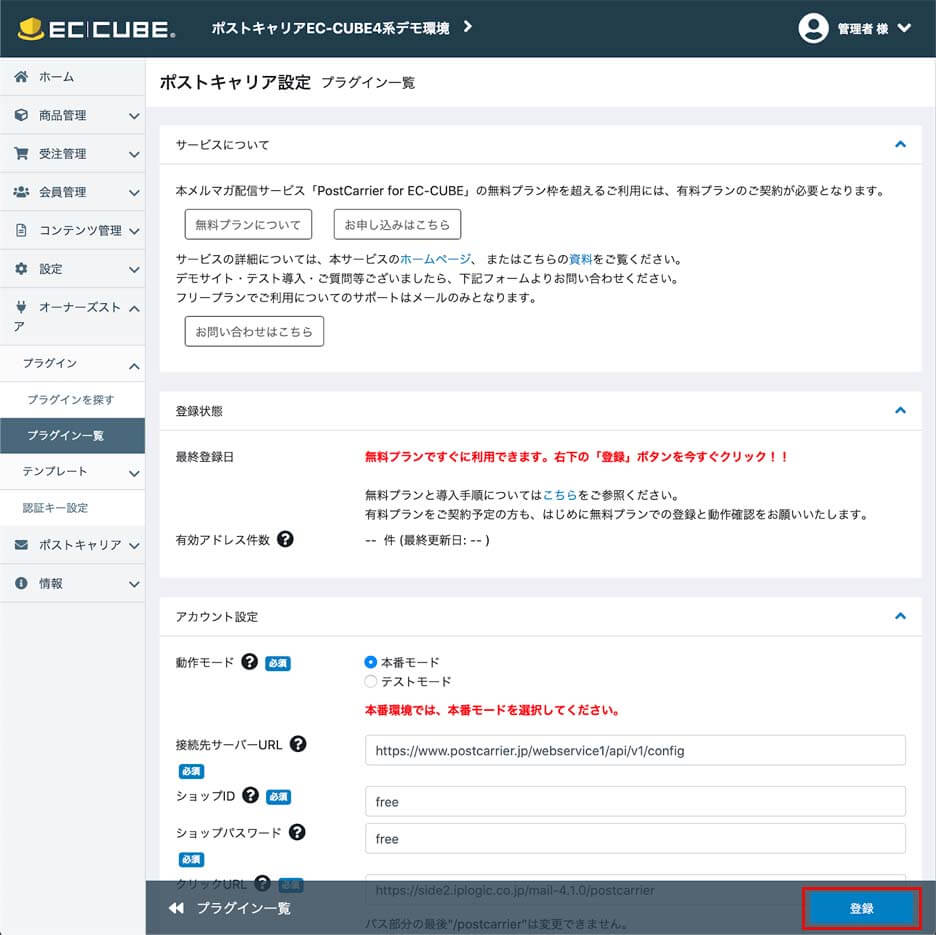
Task: Open the 資料 link
Action: (x=580, y=259)
